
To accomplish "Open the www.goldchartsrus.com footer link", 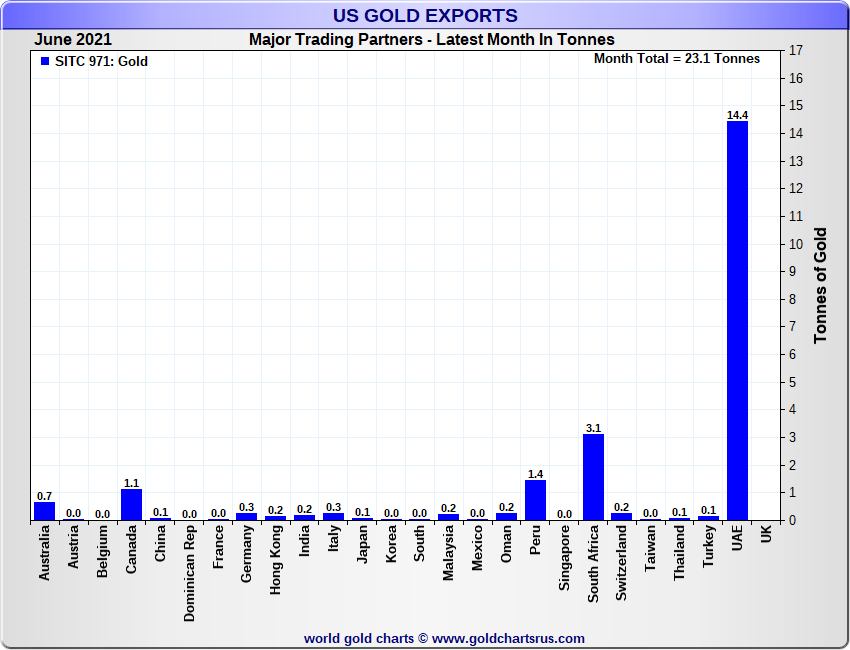I will (x=508, y=638).
